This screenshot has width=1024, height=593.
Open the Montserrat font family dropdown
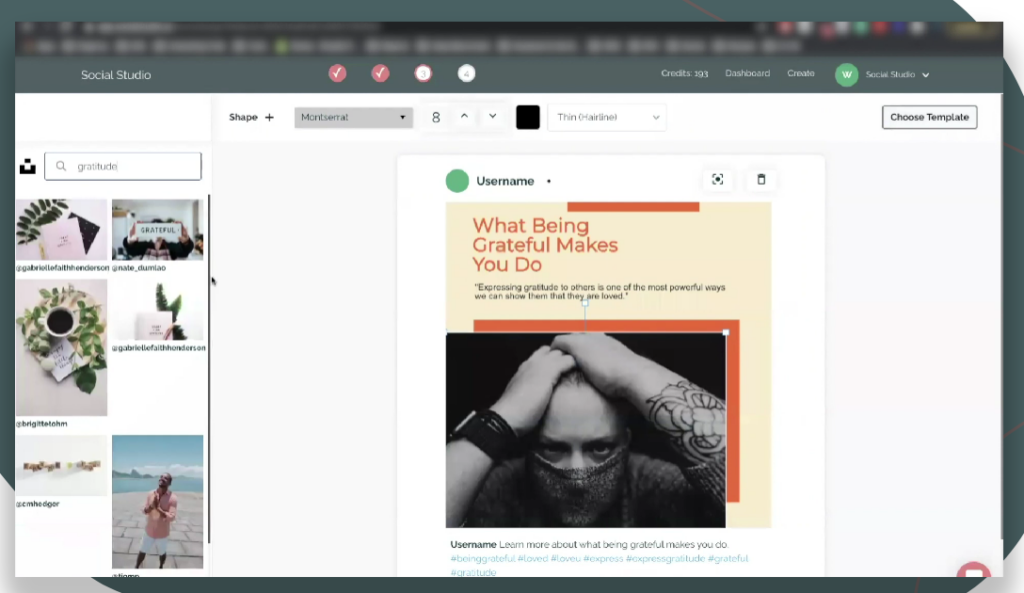pos(353,117)
